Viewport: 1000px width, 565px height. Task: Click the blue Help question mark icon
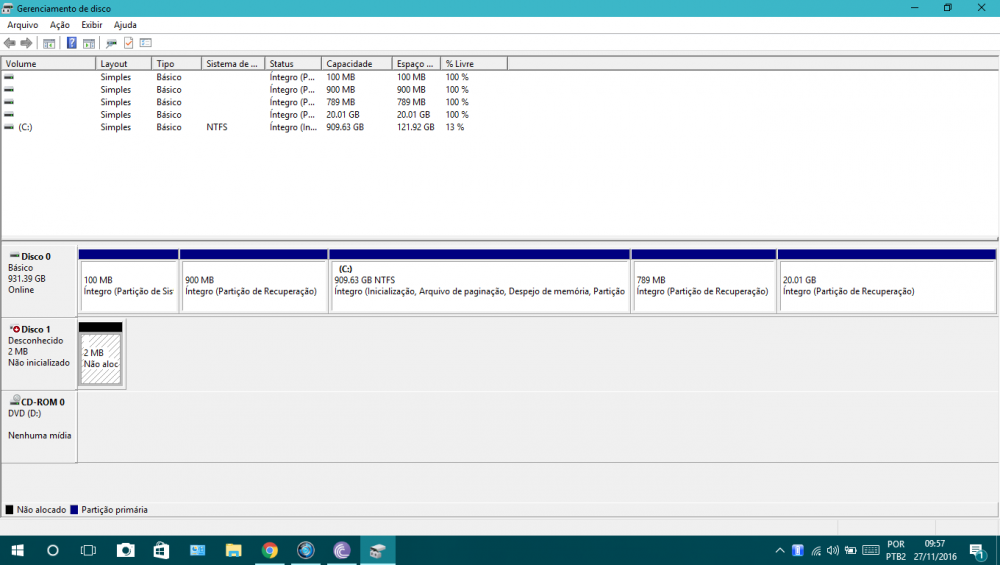72,43
